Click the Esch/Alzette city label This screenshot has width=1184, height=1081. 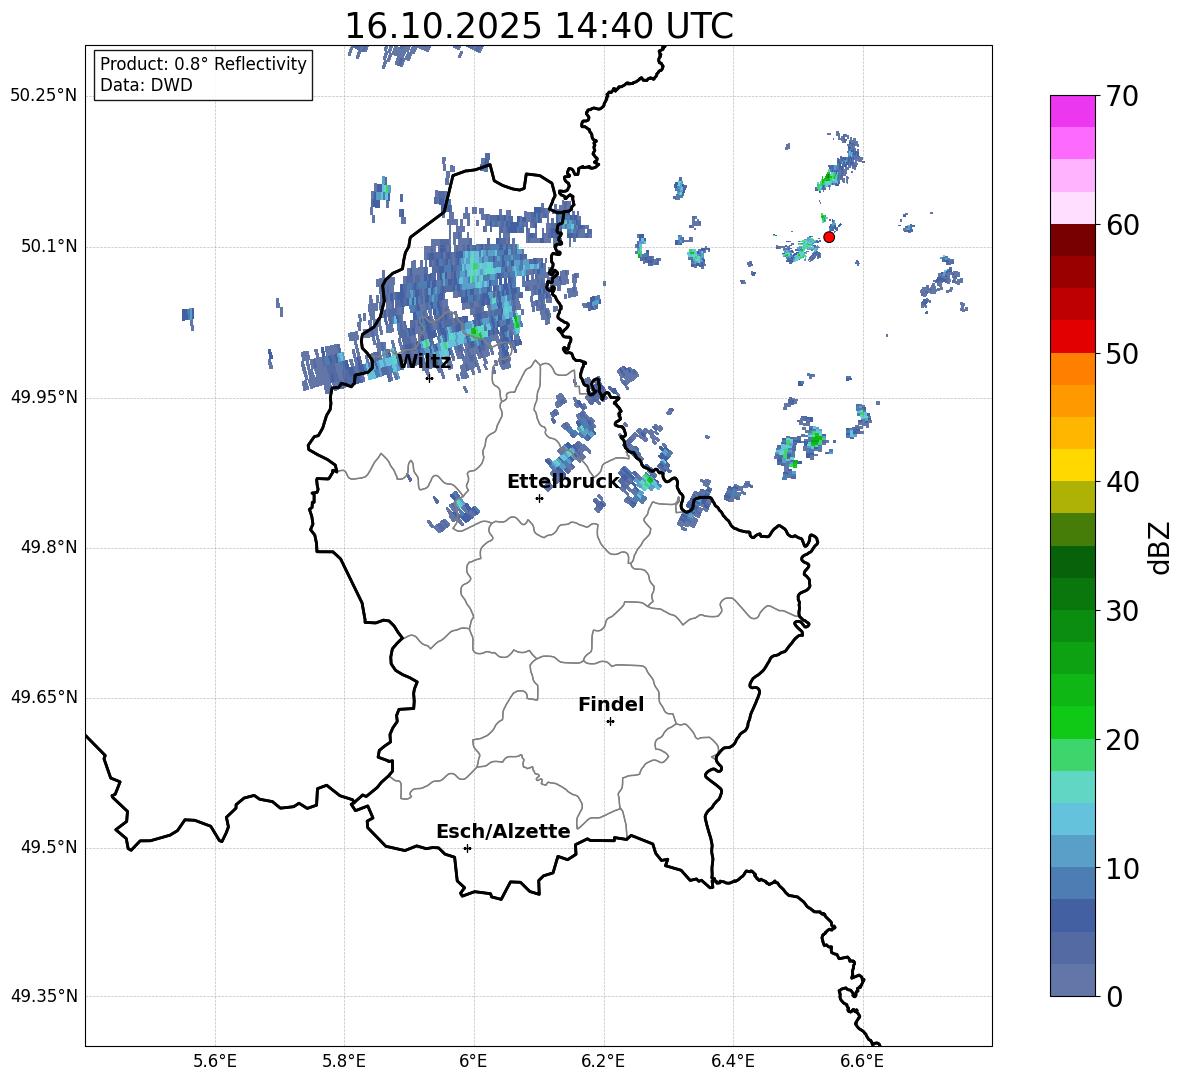[503, 831]
